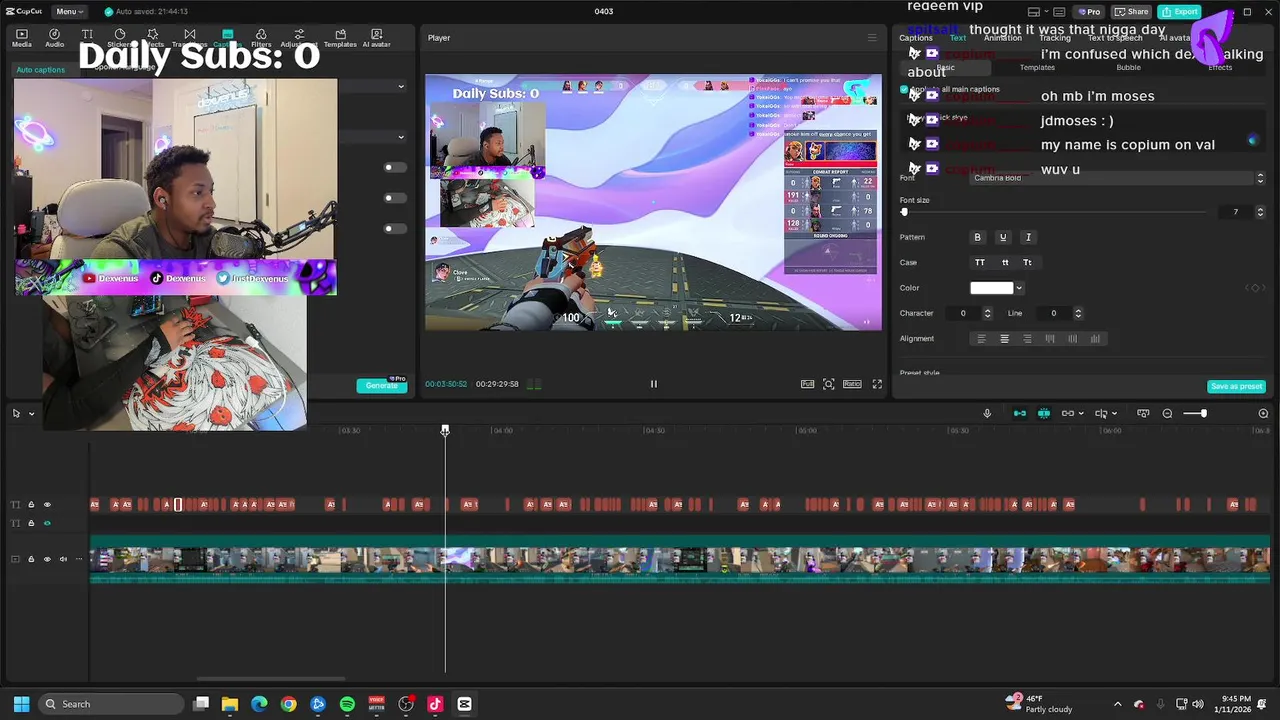Open Spotify from the Windows taskbar

pos(347,704)
